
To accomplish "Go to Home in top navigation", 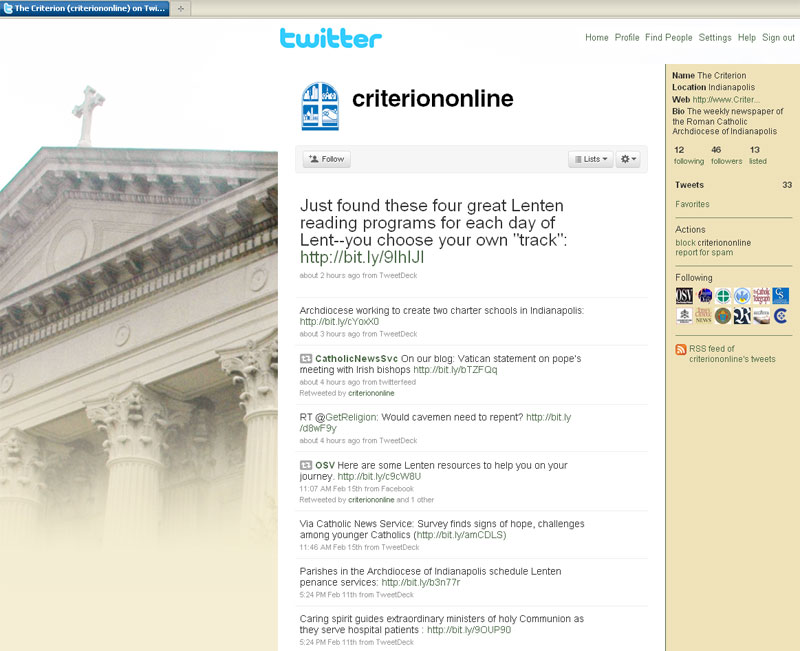I will pos(596,38).
